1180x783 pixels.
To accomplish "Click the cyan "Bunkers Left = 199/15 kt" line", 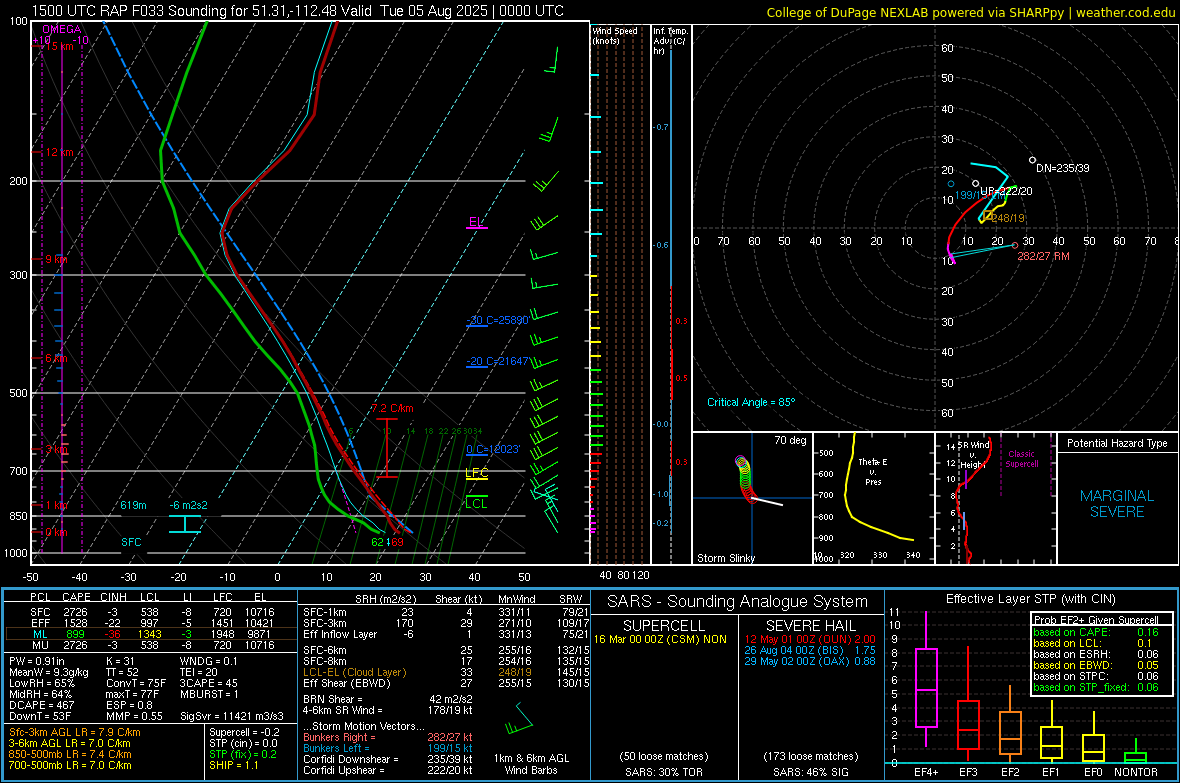I will tap(388, 748).
